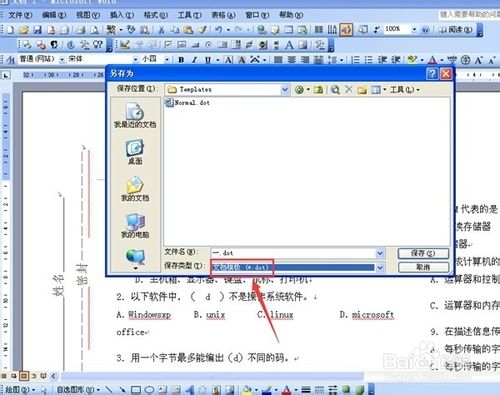Click the horizontal scrollbar at document bottom

tap(212, 376)
